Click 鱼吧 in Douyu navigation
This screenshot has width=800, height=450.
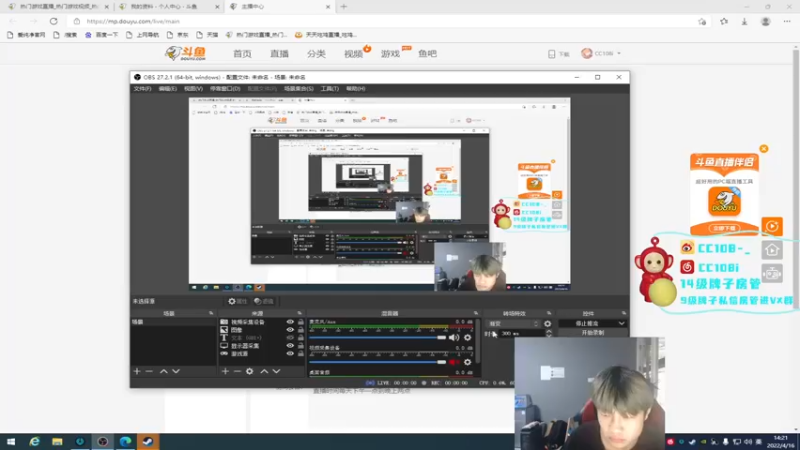click(x=428, y=54)
